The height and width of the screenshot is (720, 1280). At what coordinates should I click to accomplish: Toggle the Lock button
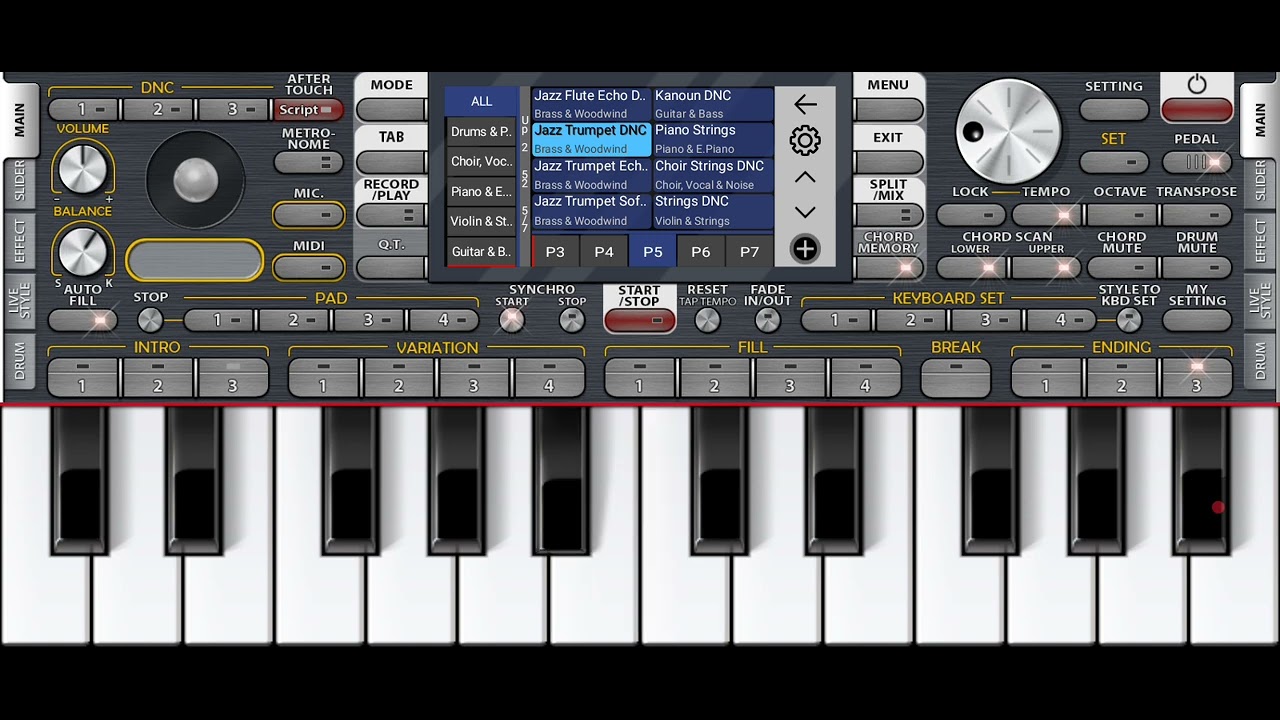click(971, 215)
